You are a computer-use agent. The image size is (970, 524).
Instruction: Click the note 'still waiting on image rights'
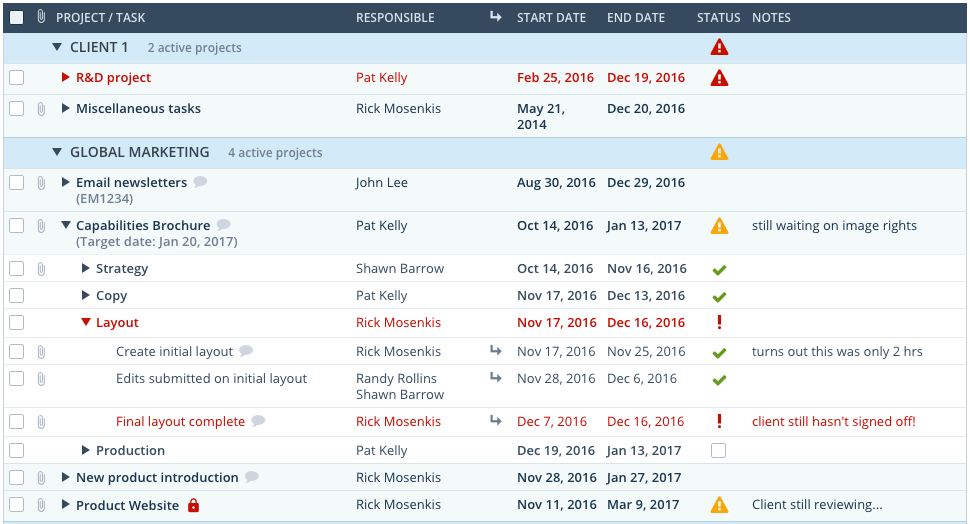coord(834,226)
